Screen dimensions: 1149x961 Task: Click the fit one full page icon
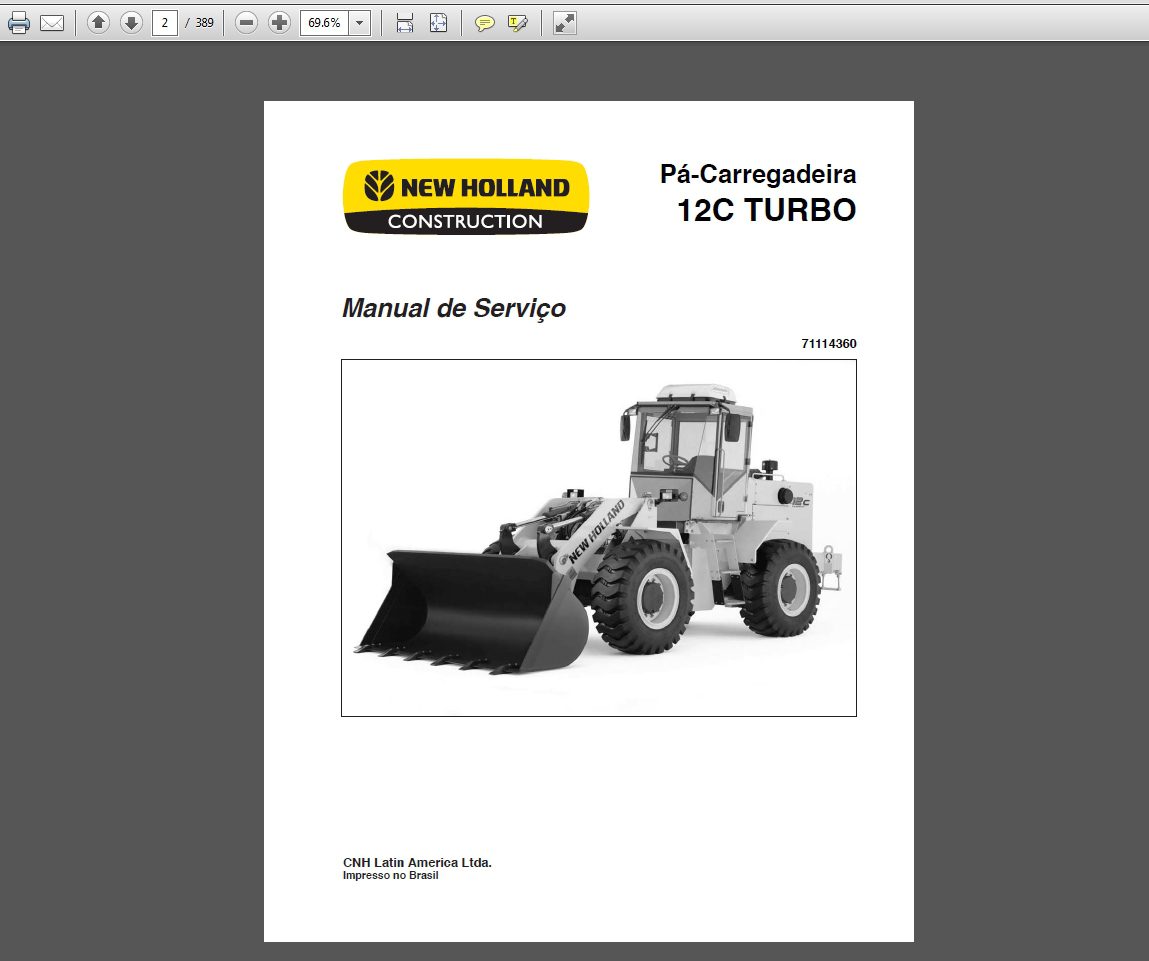point(438,23)
